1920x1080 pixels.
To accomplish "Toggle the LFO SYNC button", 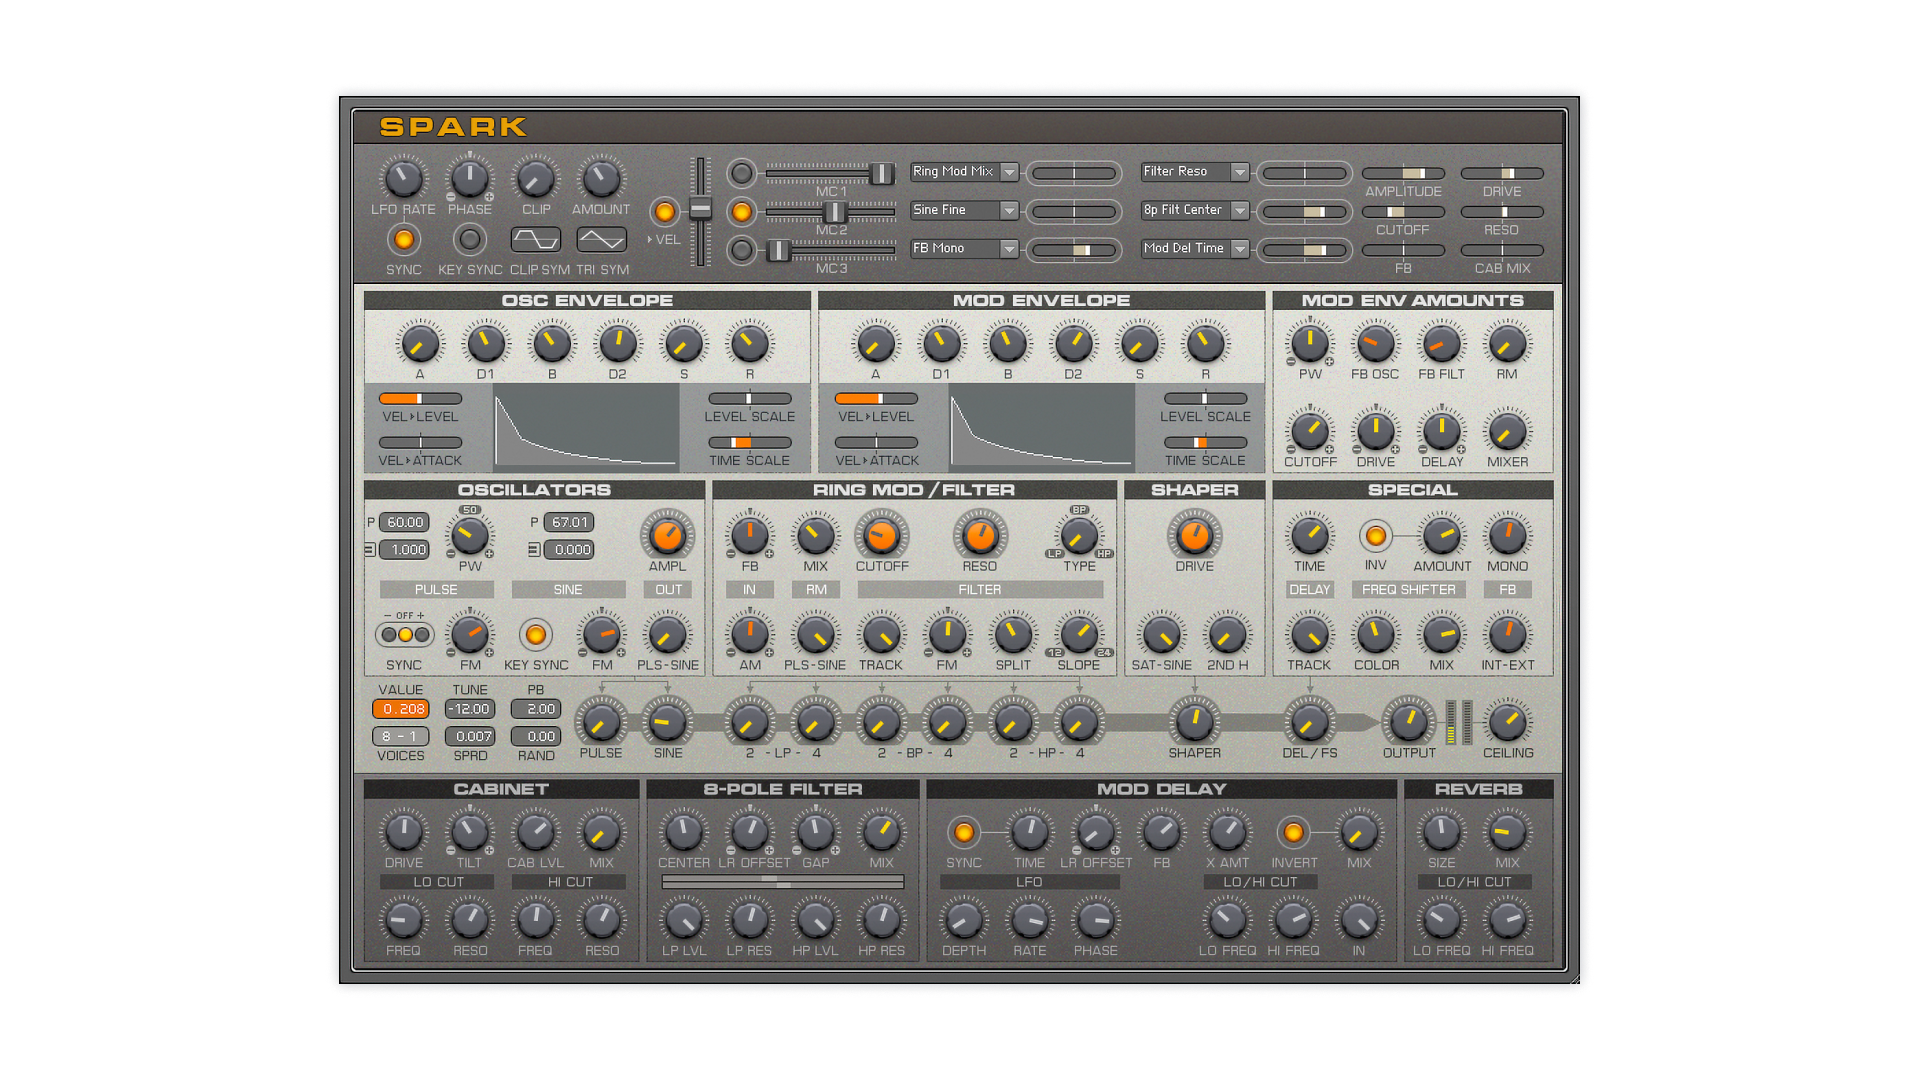I will point(403,240).
